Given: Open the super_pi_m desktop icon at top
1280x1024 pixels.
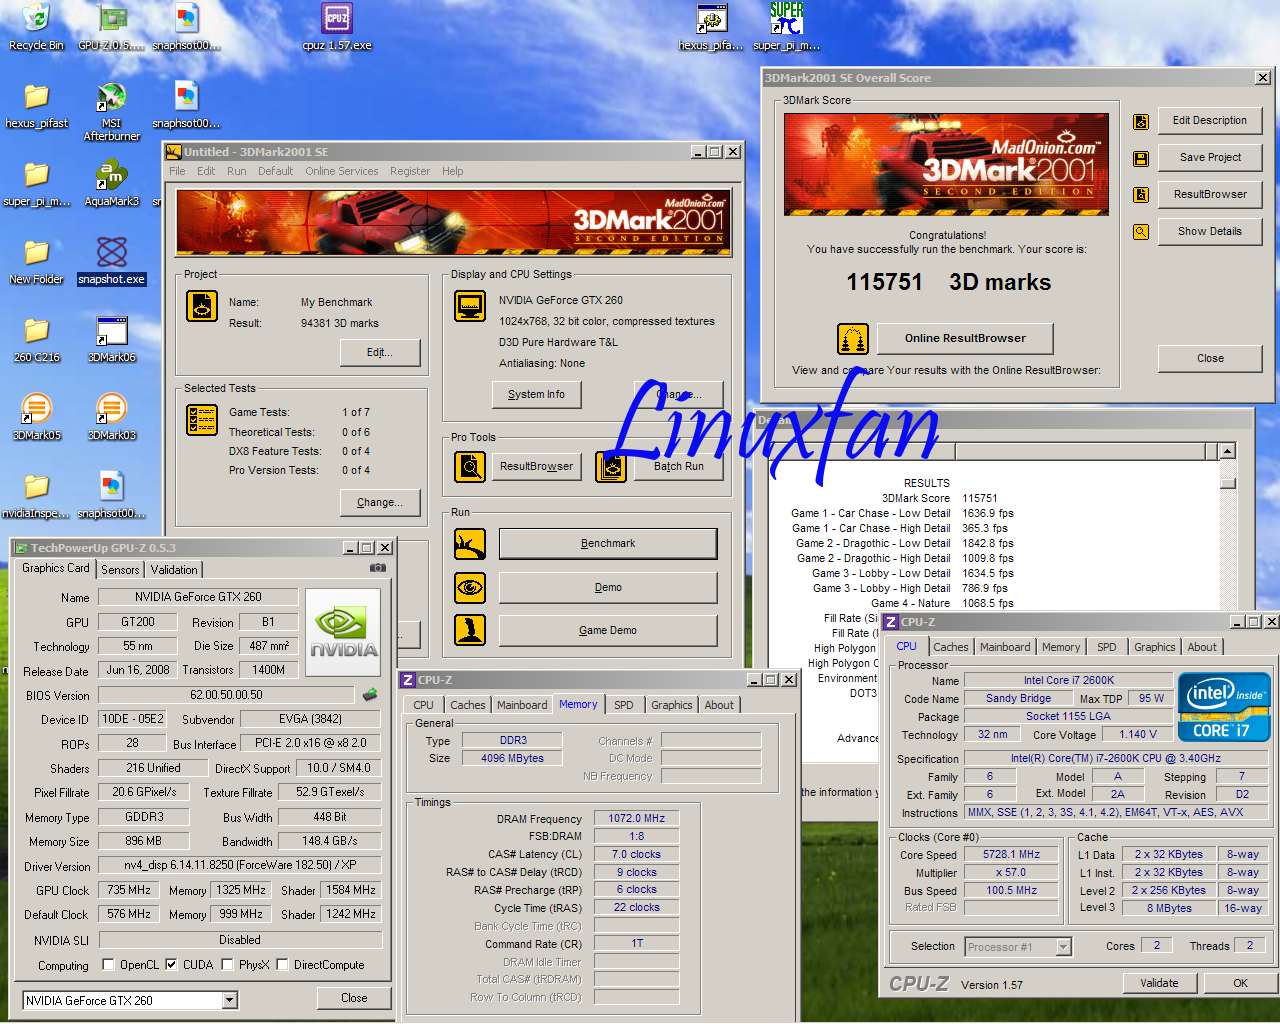Looking at the screenshot, I should pyautogui.click(x=787, y=27).
